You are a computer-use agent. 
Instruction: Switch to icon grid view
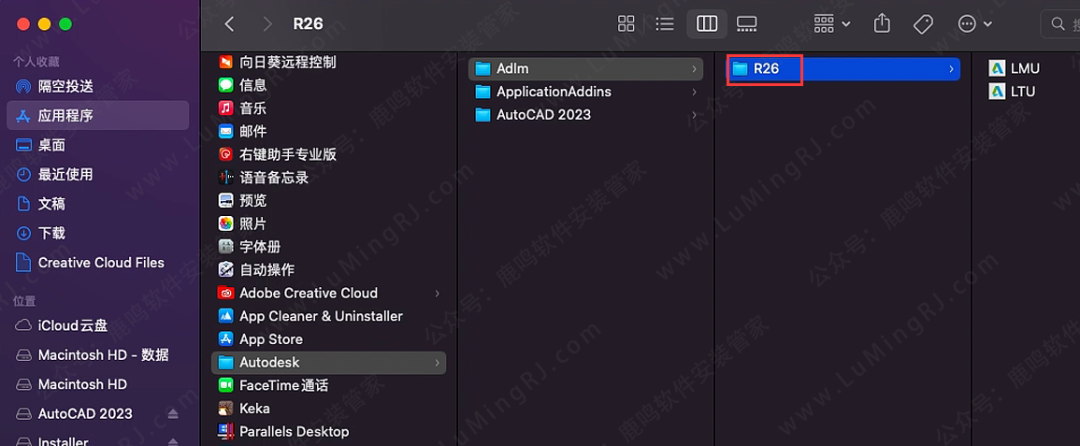(627, 23)
